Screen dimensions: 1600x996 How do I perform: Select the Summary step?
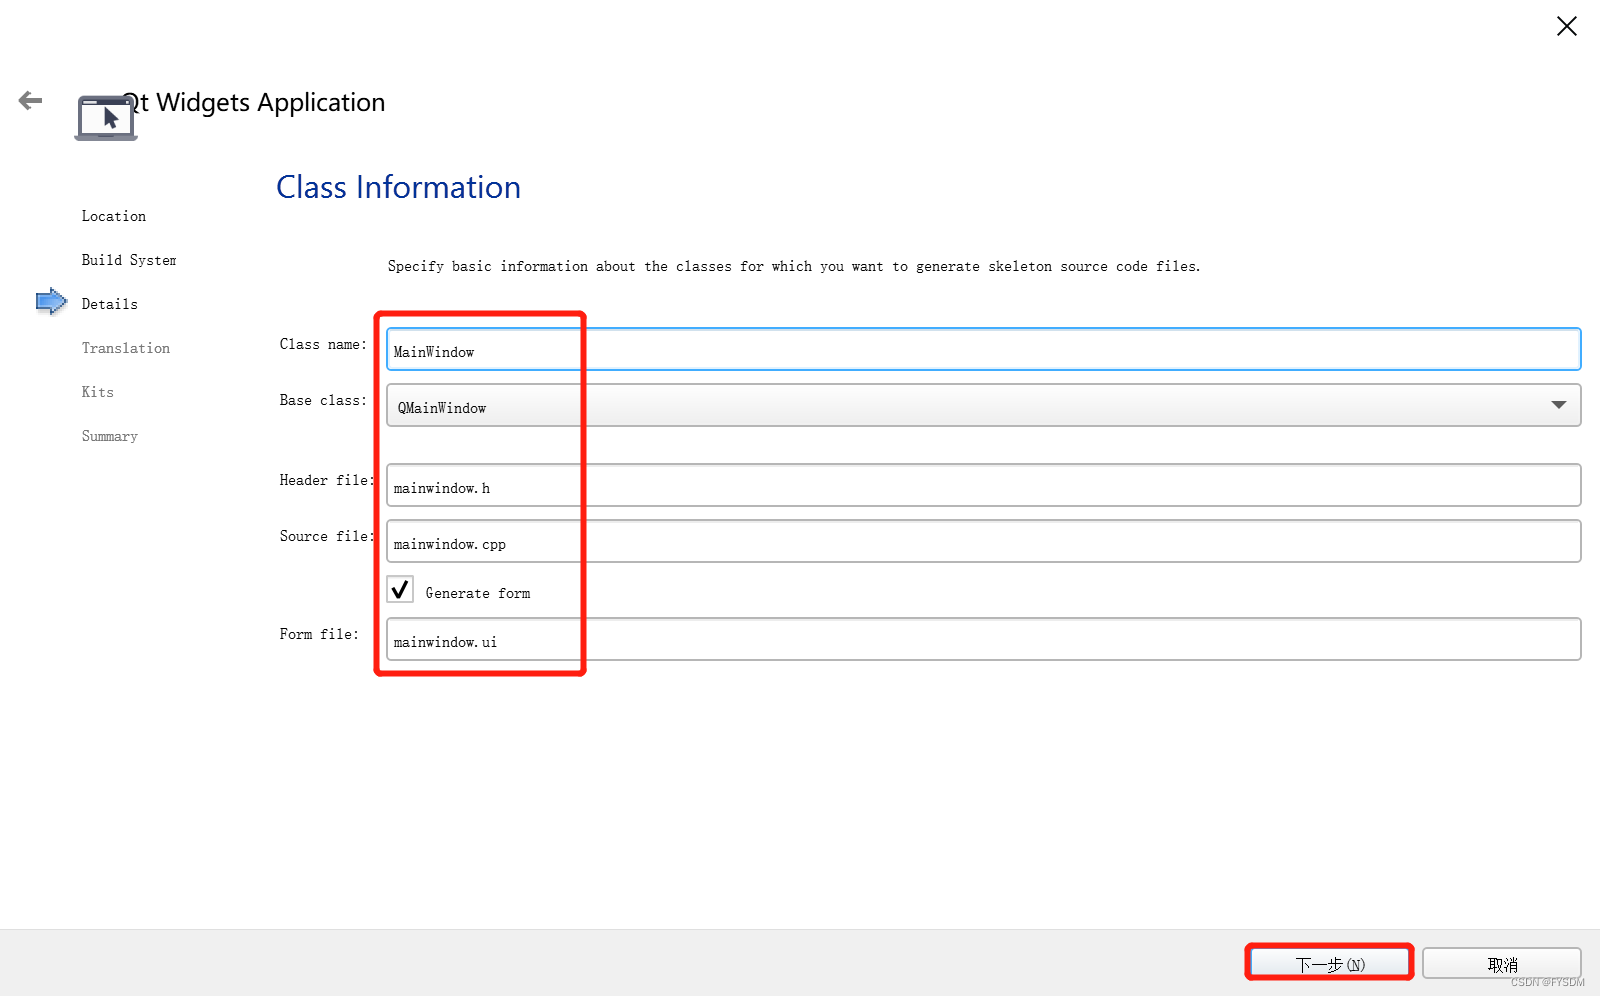[110, 436]
